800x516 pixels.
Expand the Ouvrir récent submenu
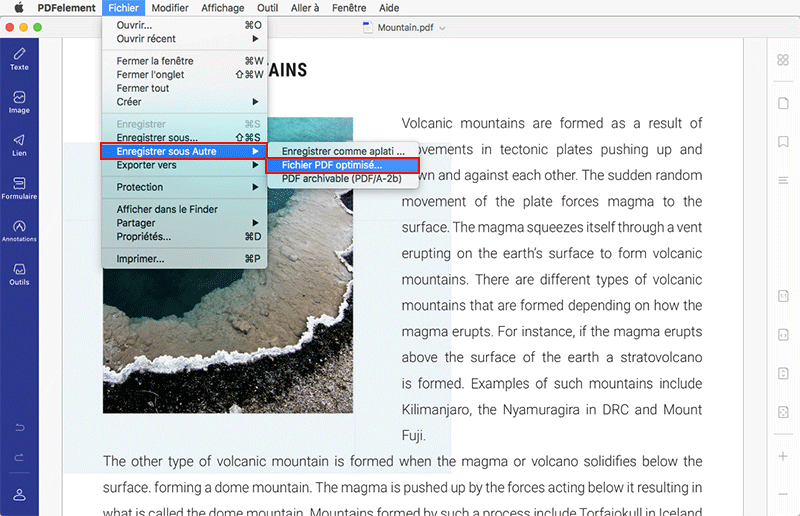[x=184, y=39]
